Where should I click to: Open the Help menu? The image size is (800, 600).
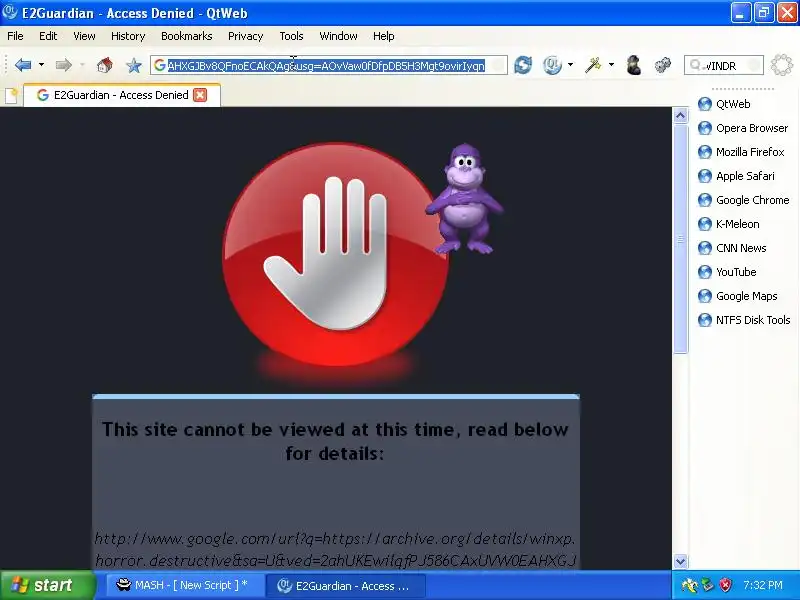pos(383,36)
